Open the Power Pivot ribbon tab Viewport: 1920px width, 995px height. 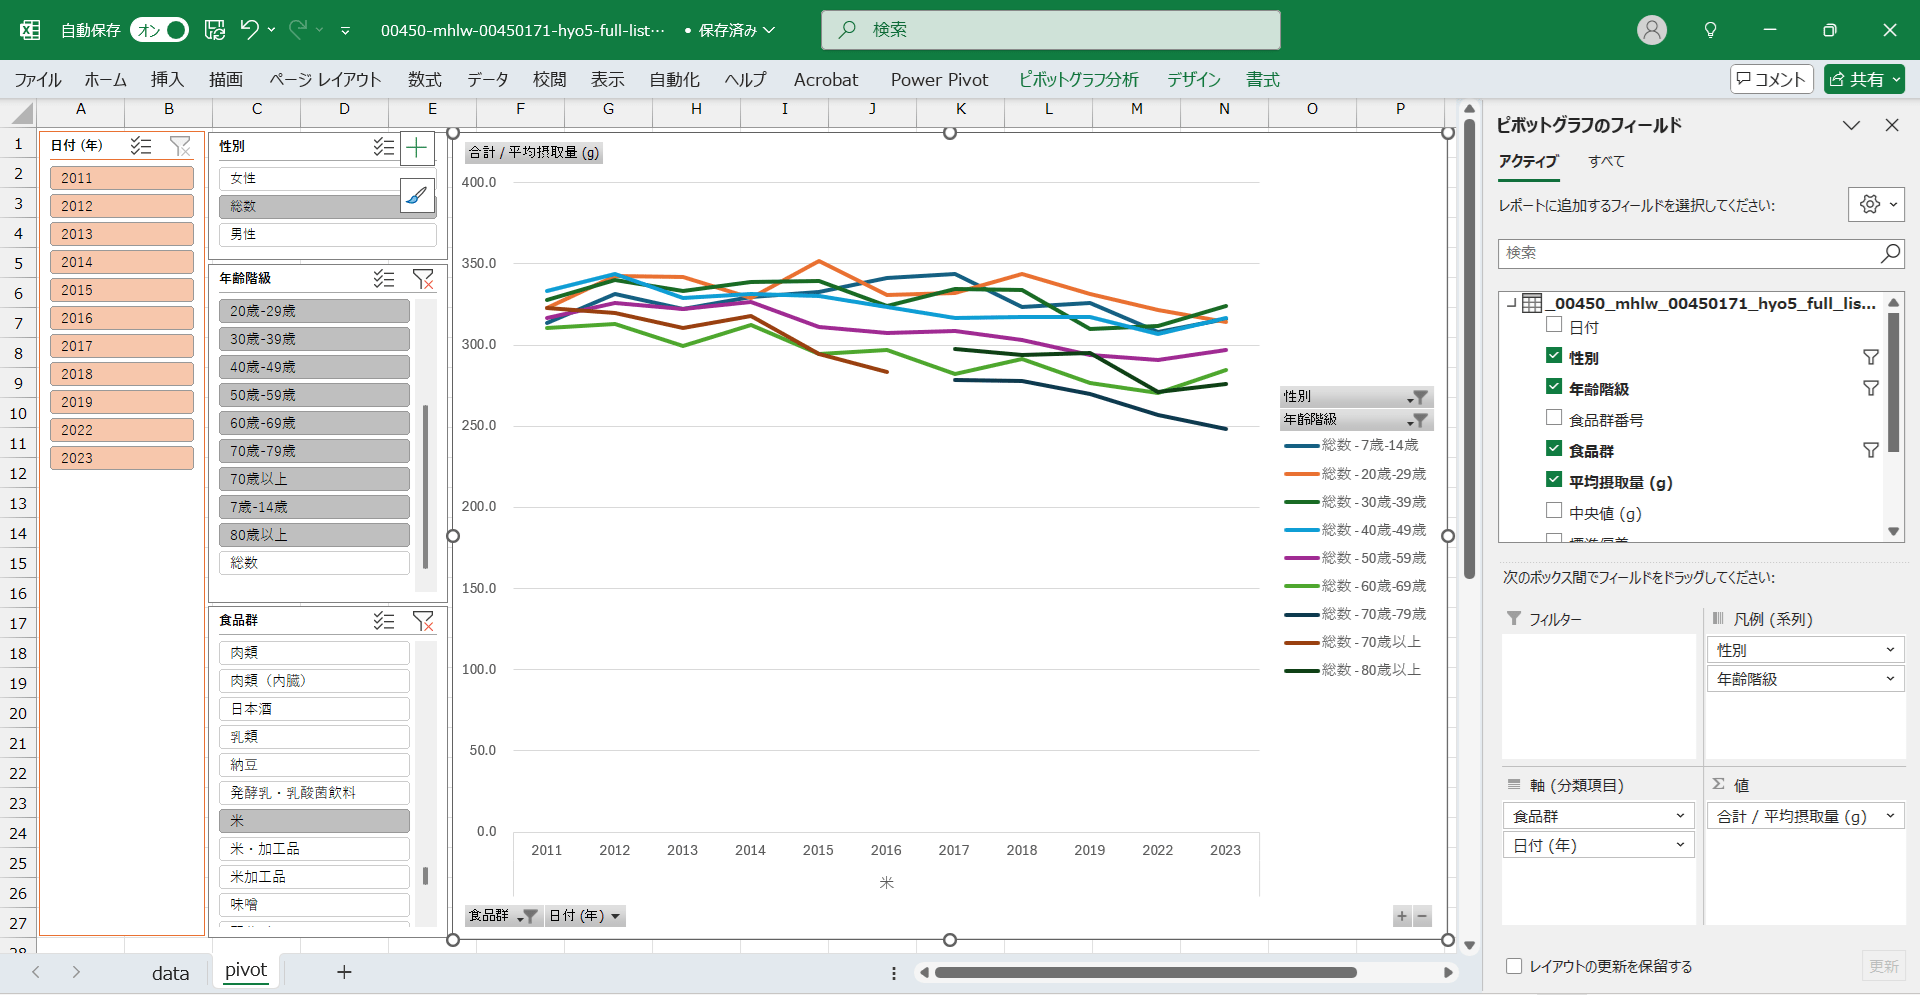939,80
